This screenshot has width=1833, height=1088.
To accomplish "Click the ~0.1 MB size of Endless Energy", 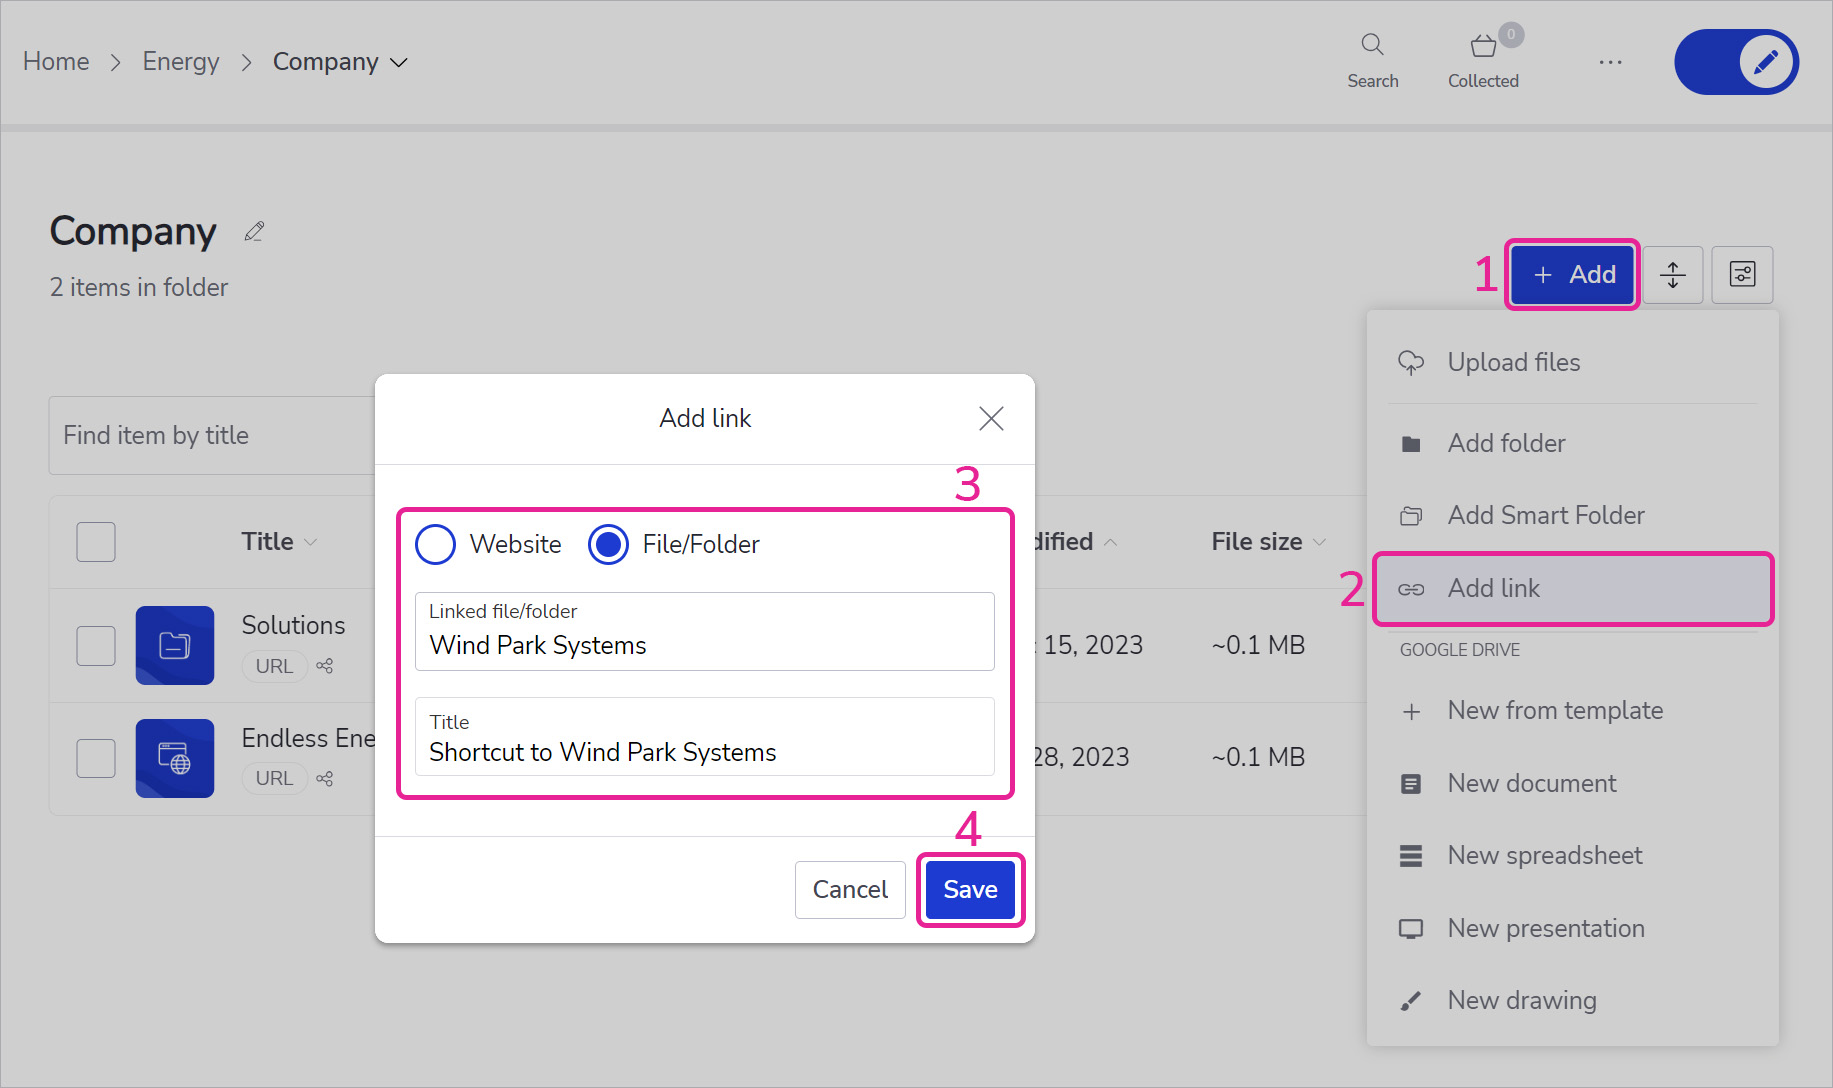I will click(1258, 758).
